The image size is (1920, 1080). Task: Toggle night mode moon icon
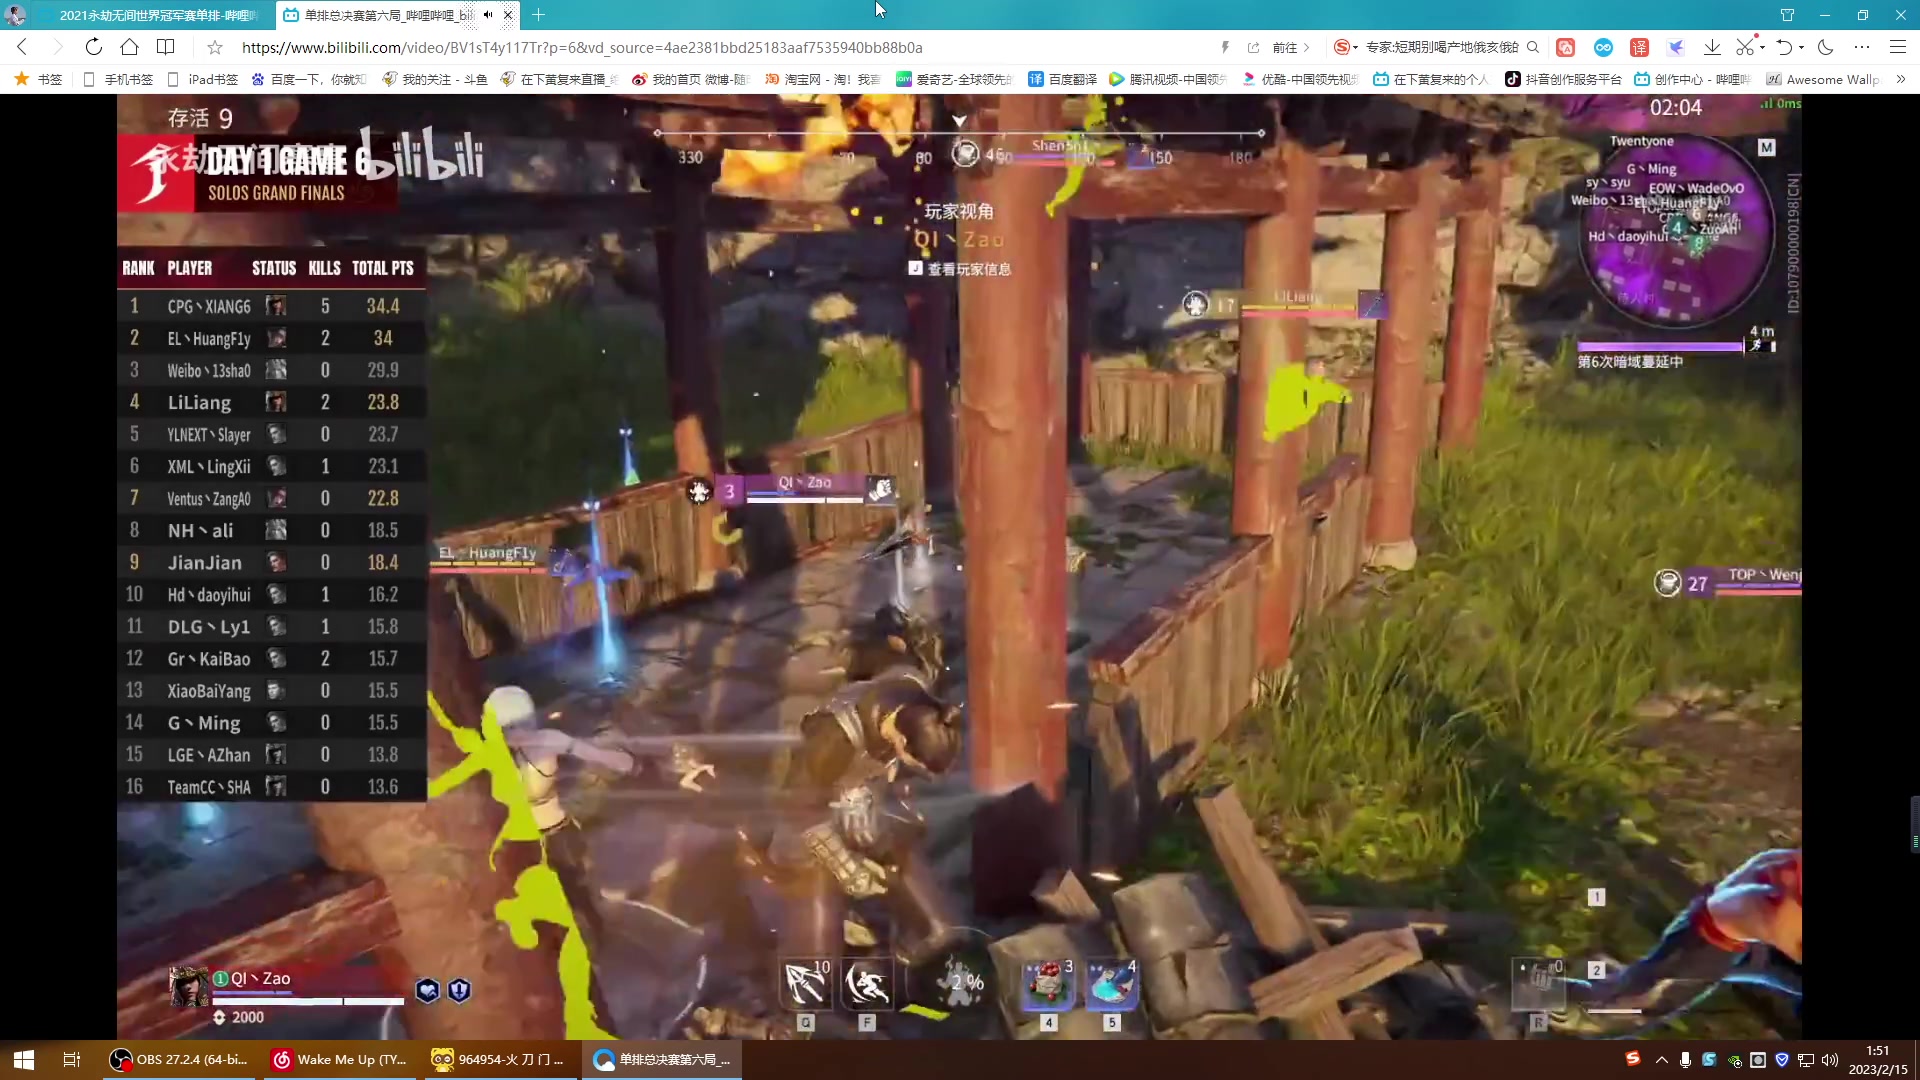point(1826,47)
